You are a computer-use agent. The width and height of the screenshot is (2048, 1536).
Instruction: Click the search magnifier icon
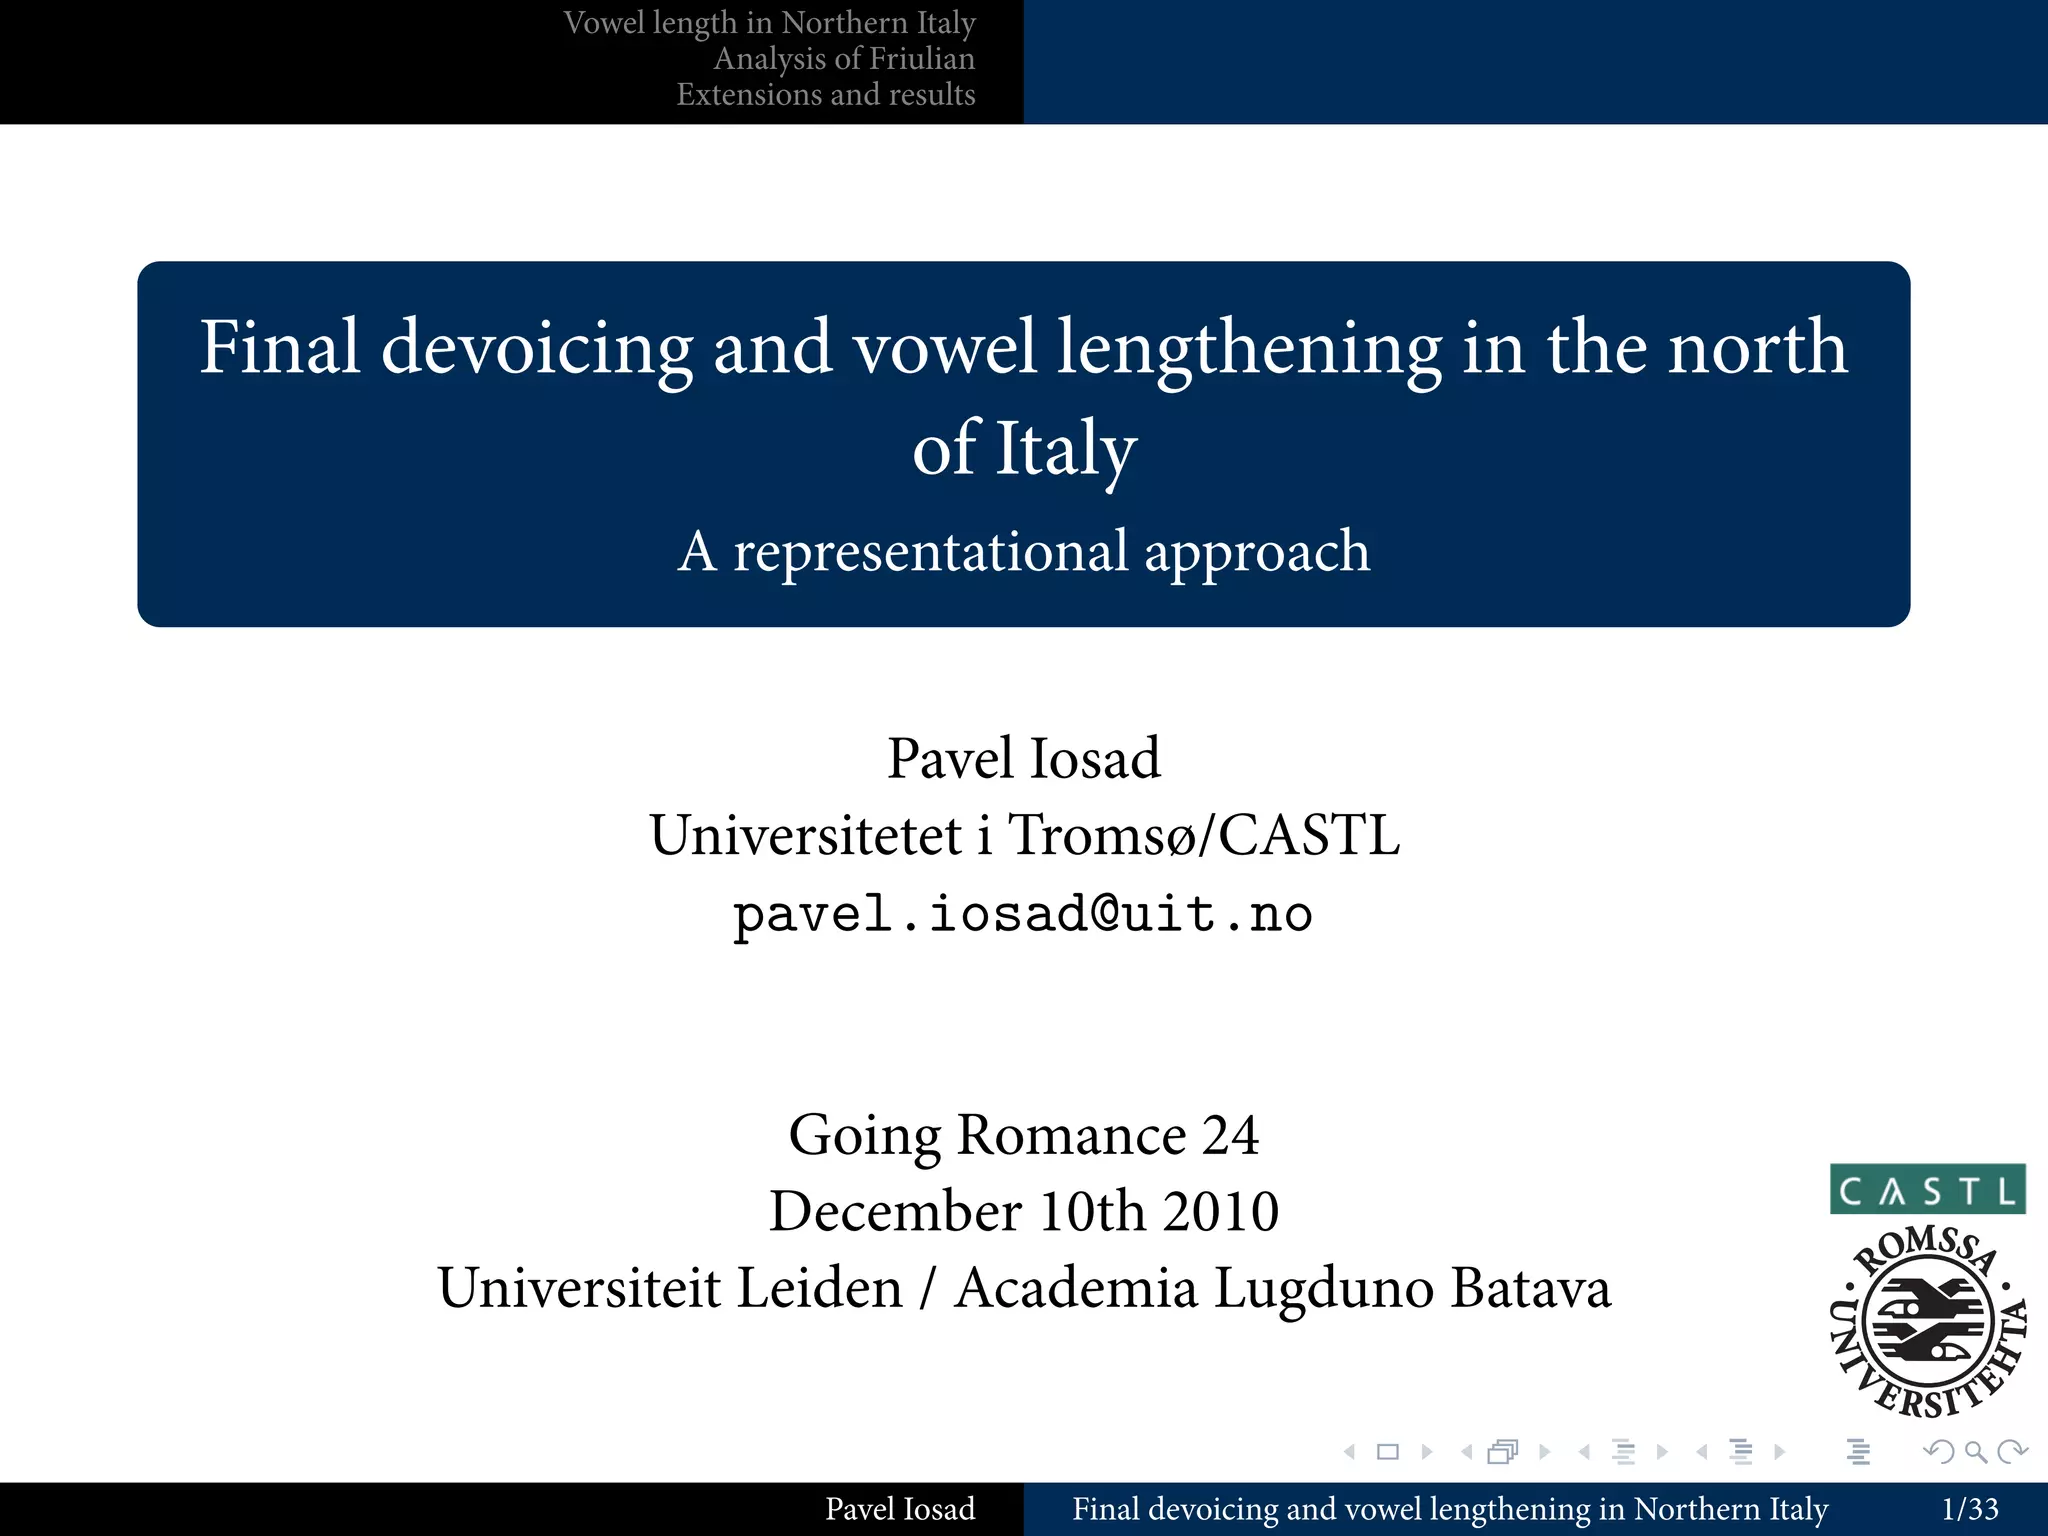click(x=1976, y=1452)
